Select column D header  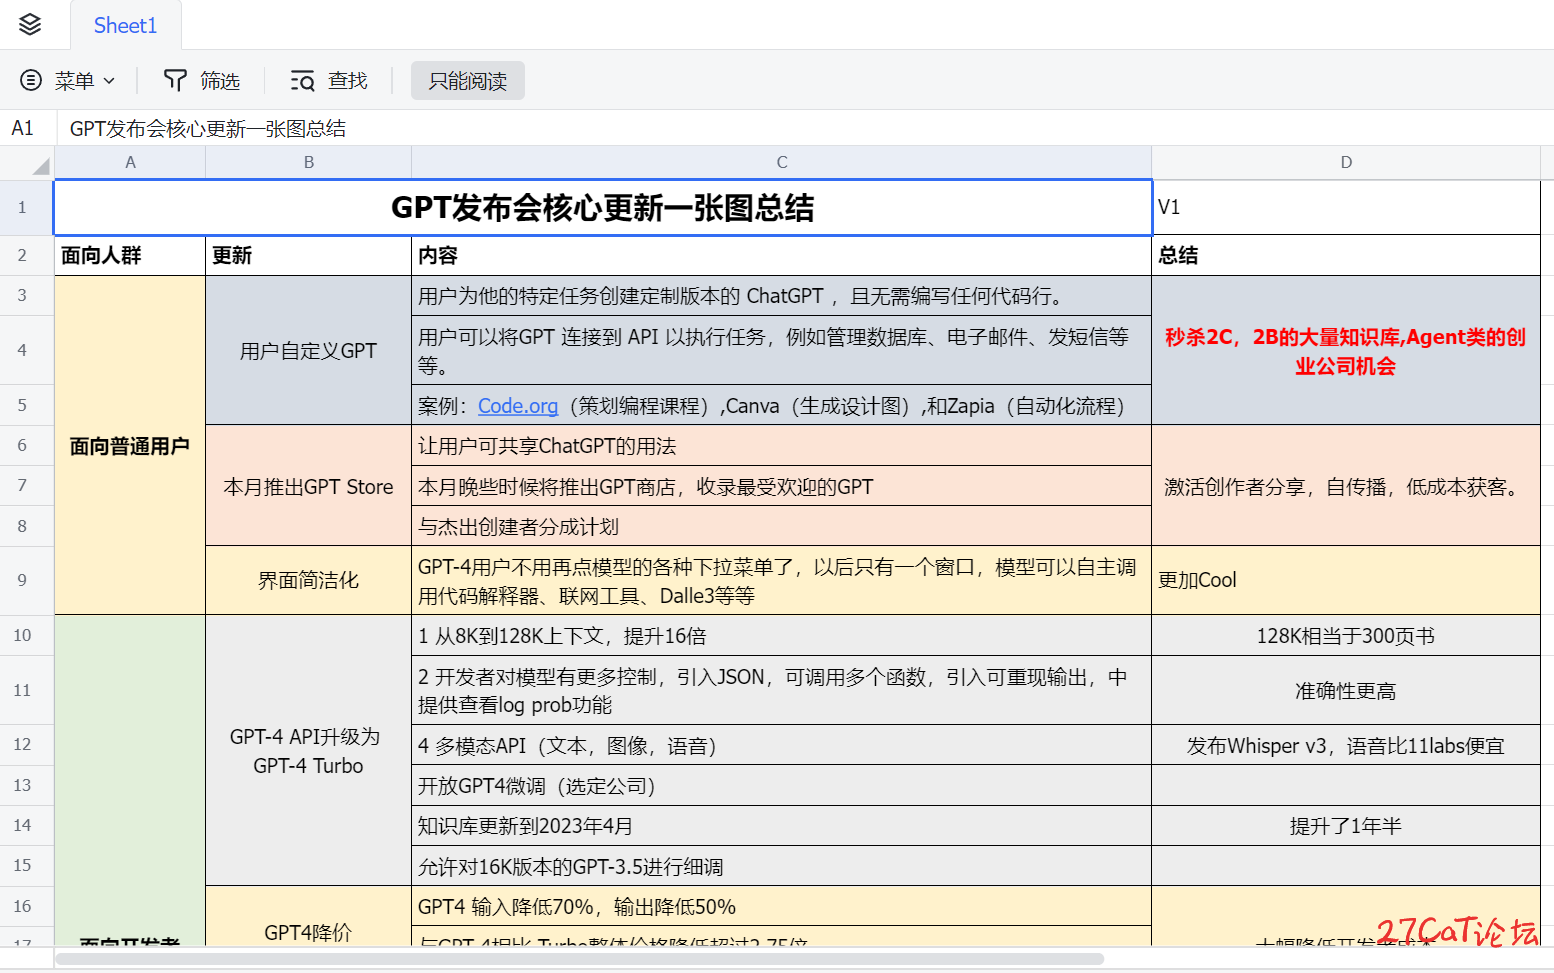click(x=1346, y=162)
